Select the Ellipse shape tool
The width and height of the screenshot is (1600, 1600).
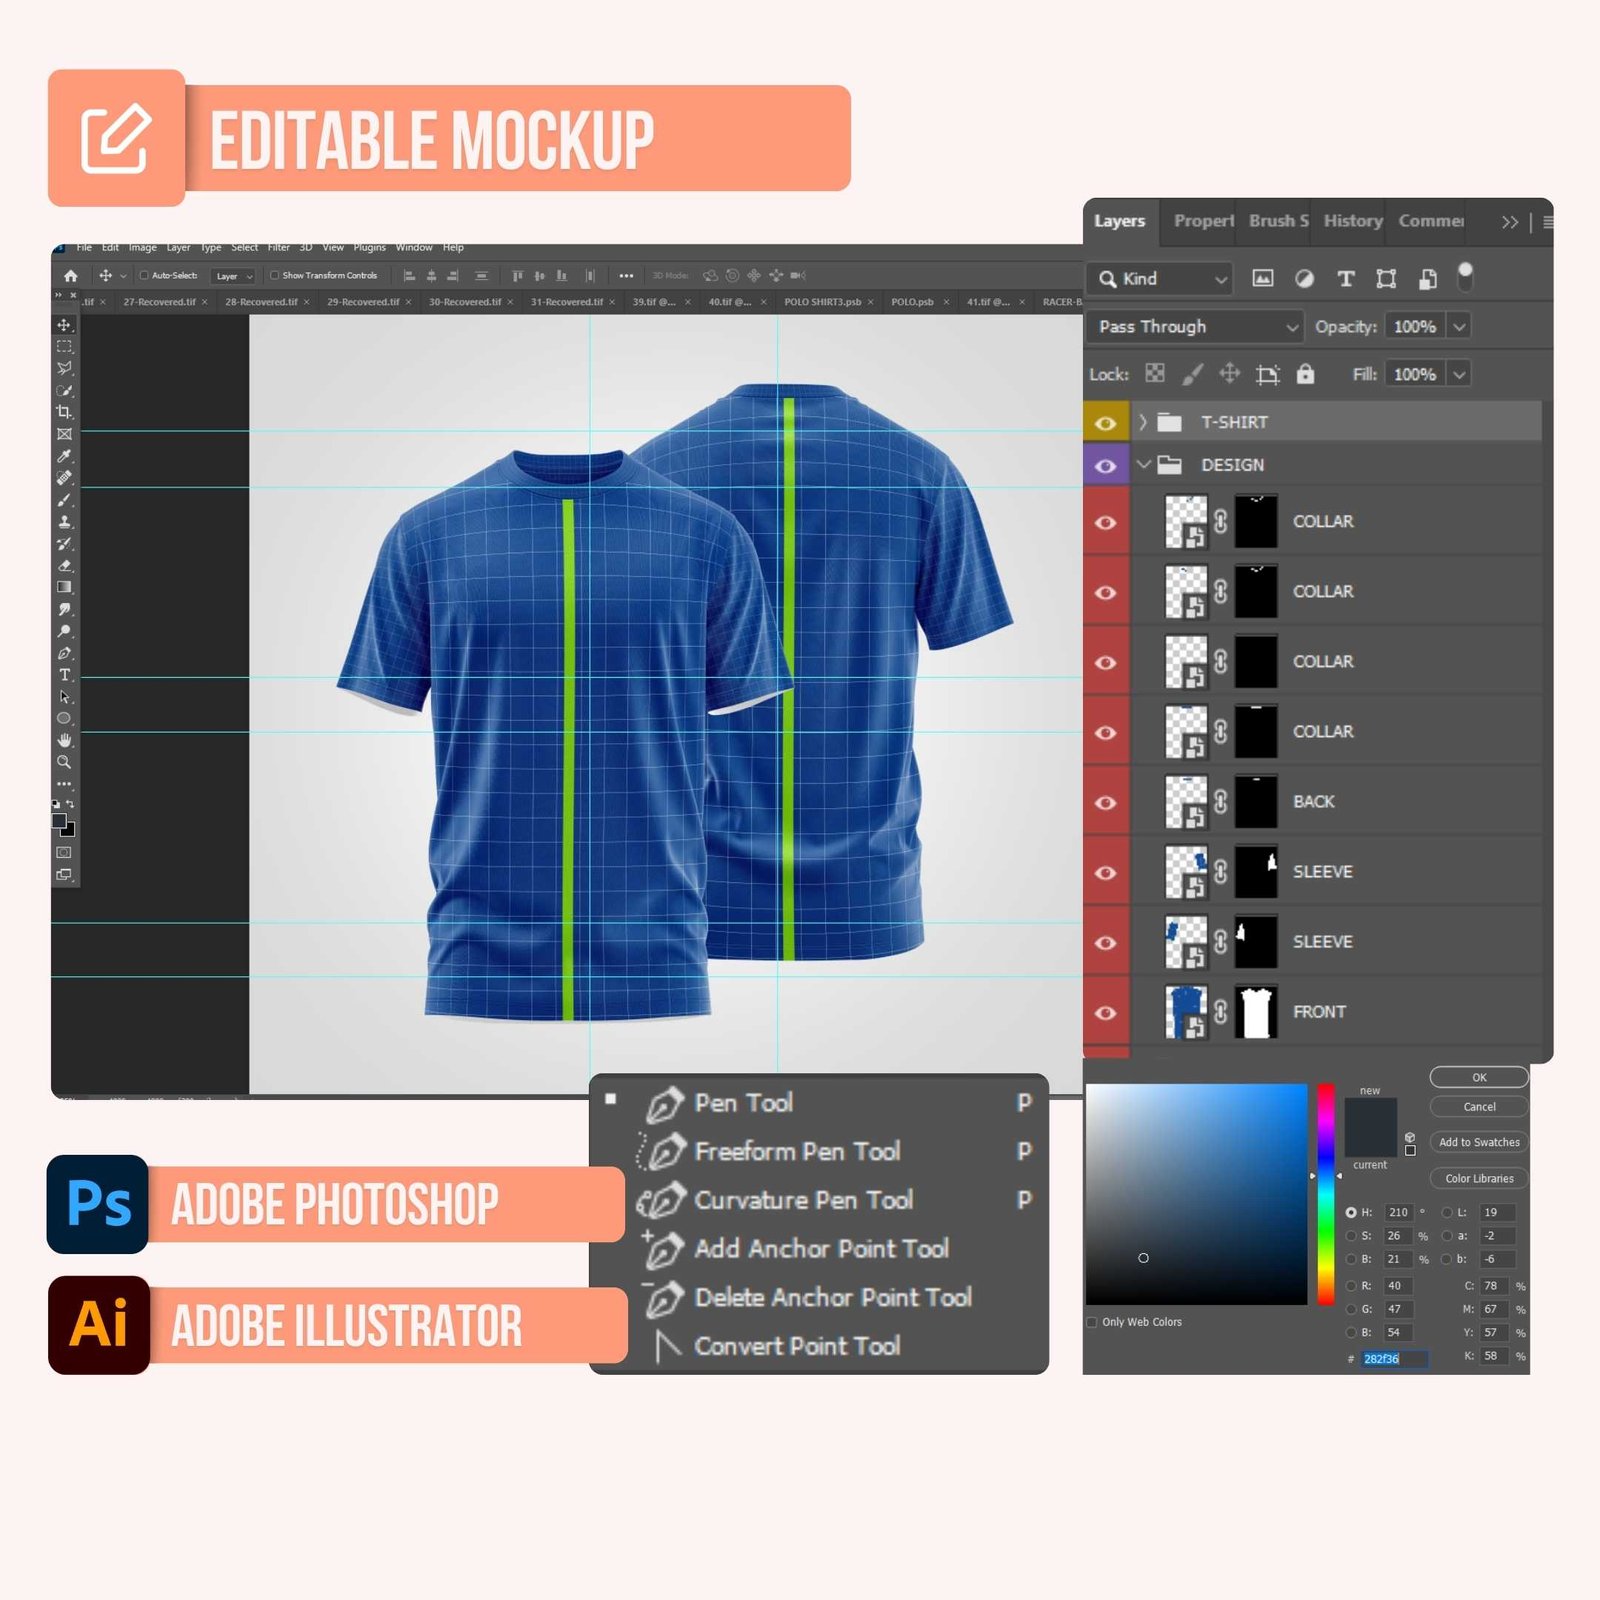click(64, 718)
